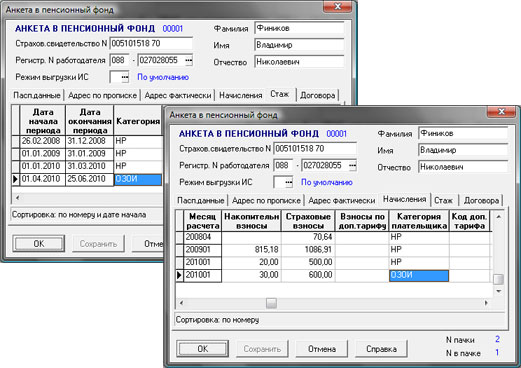521x368 pixels.
Task: Select the row marker for 01.04.2010
Action: (x=15, y=179)
